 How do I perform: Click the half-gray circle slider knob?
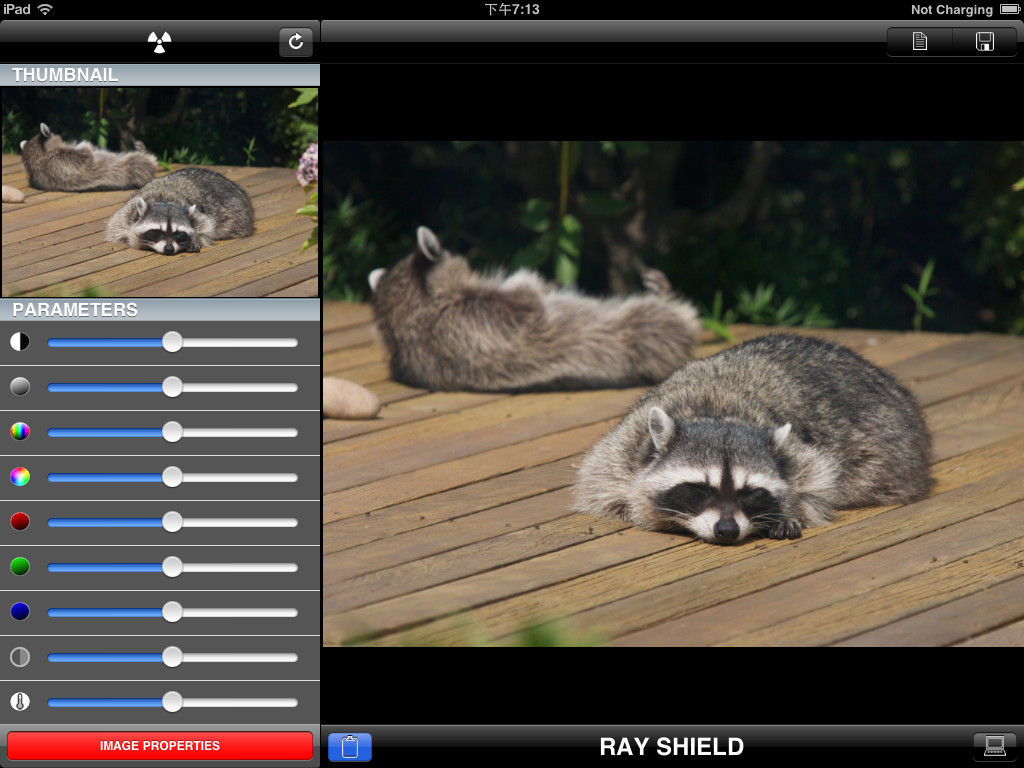click(172, 658)
